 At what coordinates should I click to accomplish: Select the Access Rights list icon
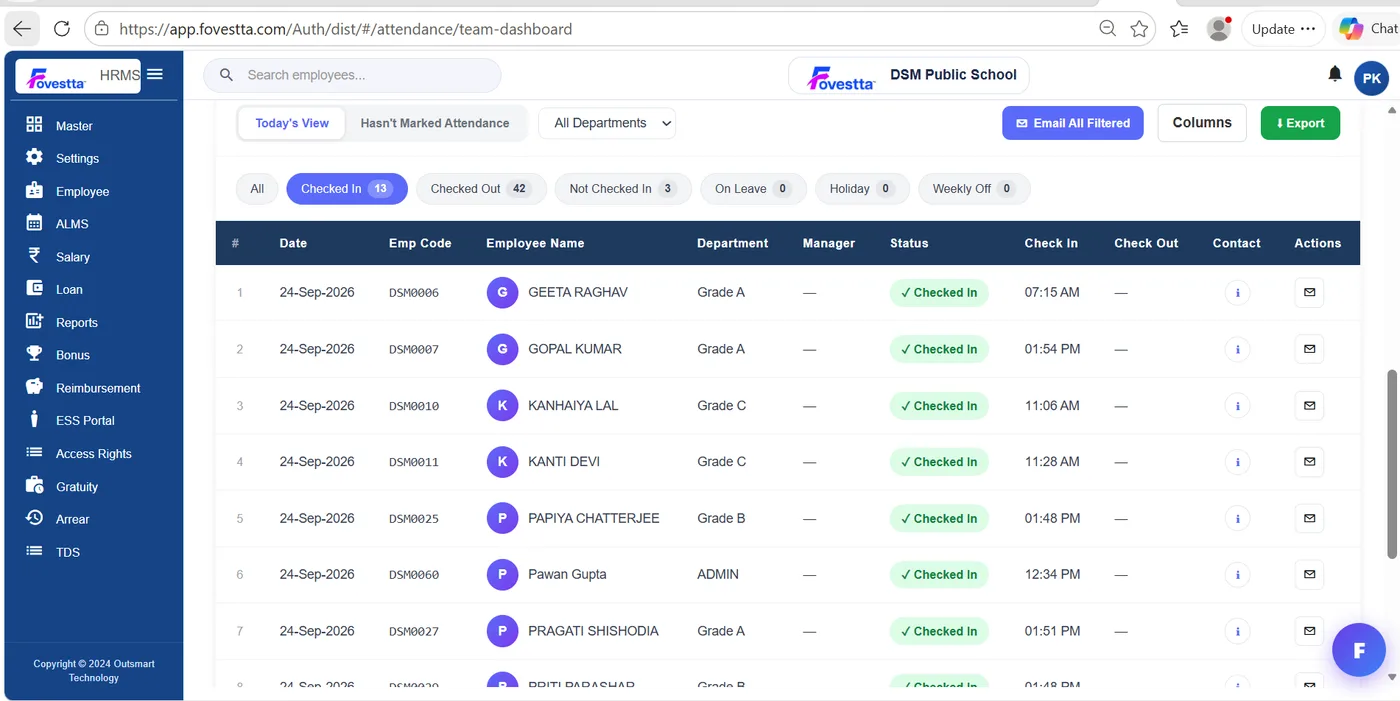pyautogui.click(x=34, y=452)
